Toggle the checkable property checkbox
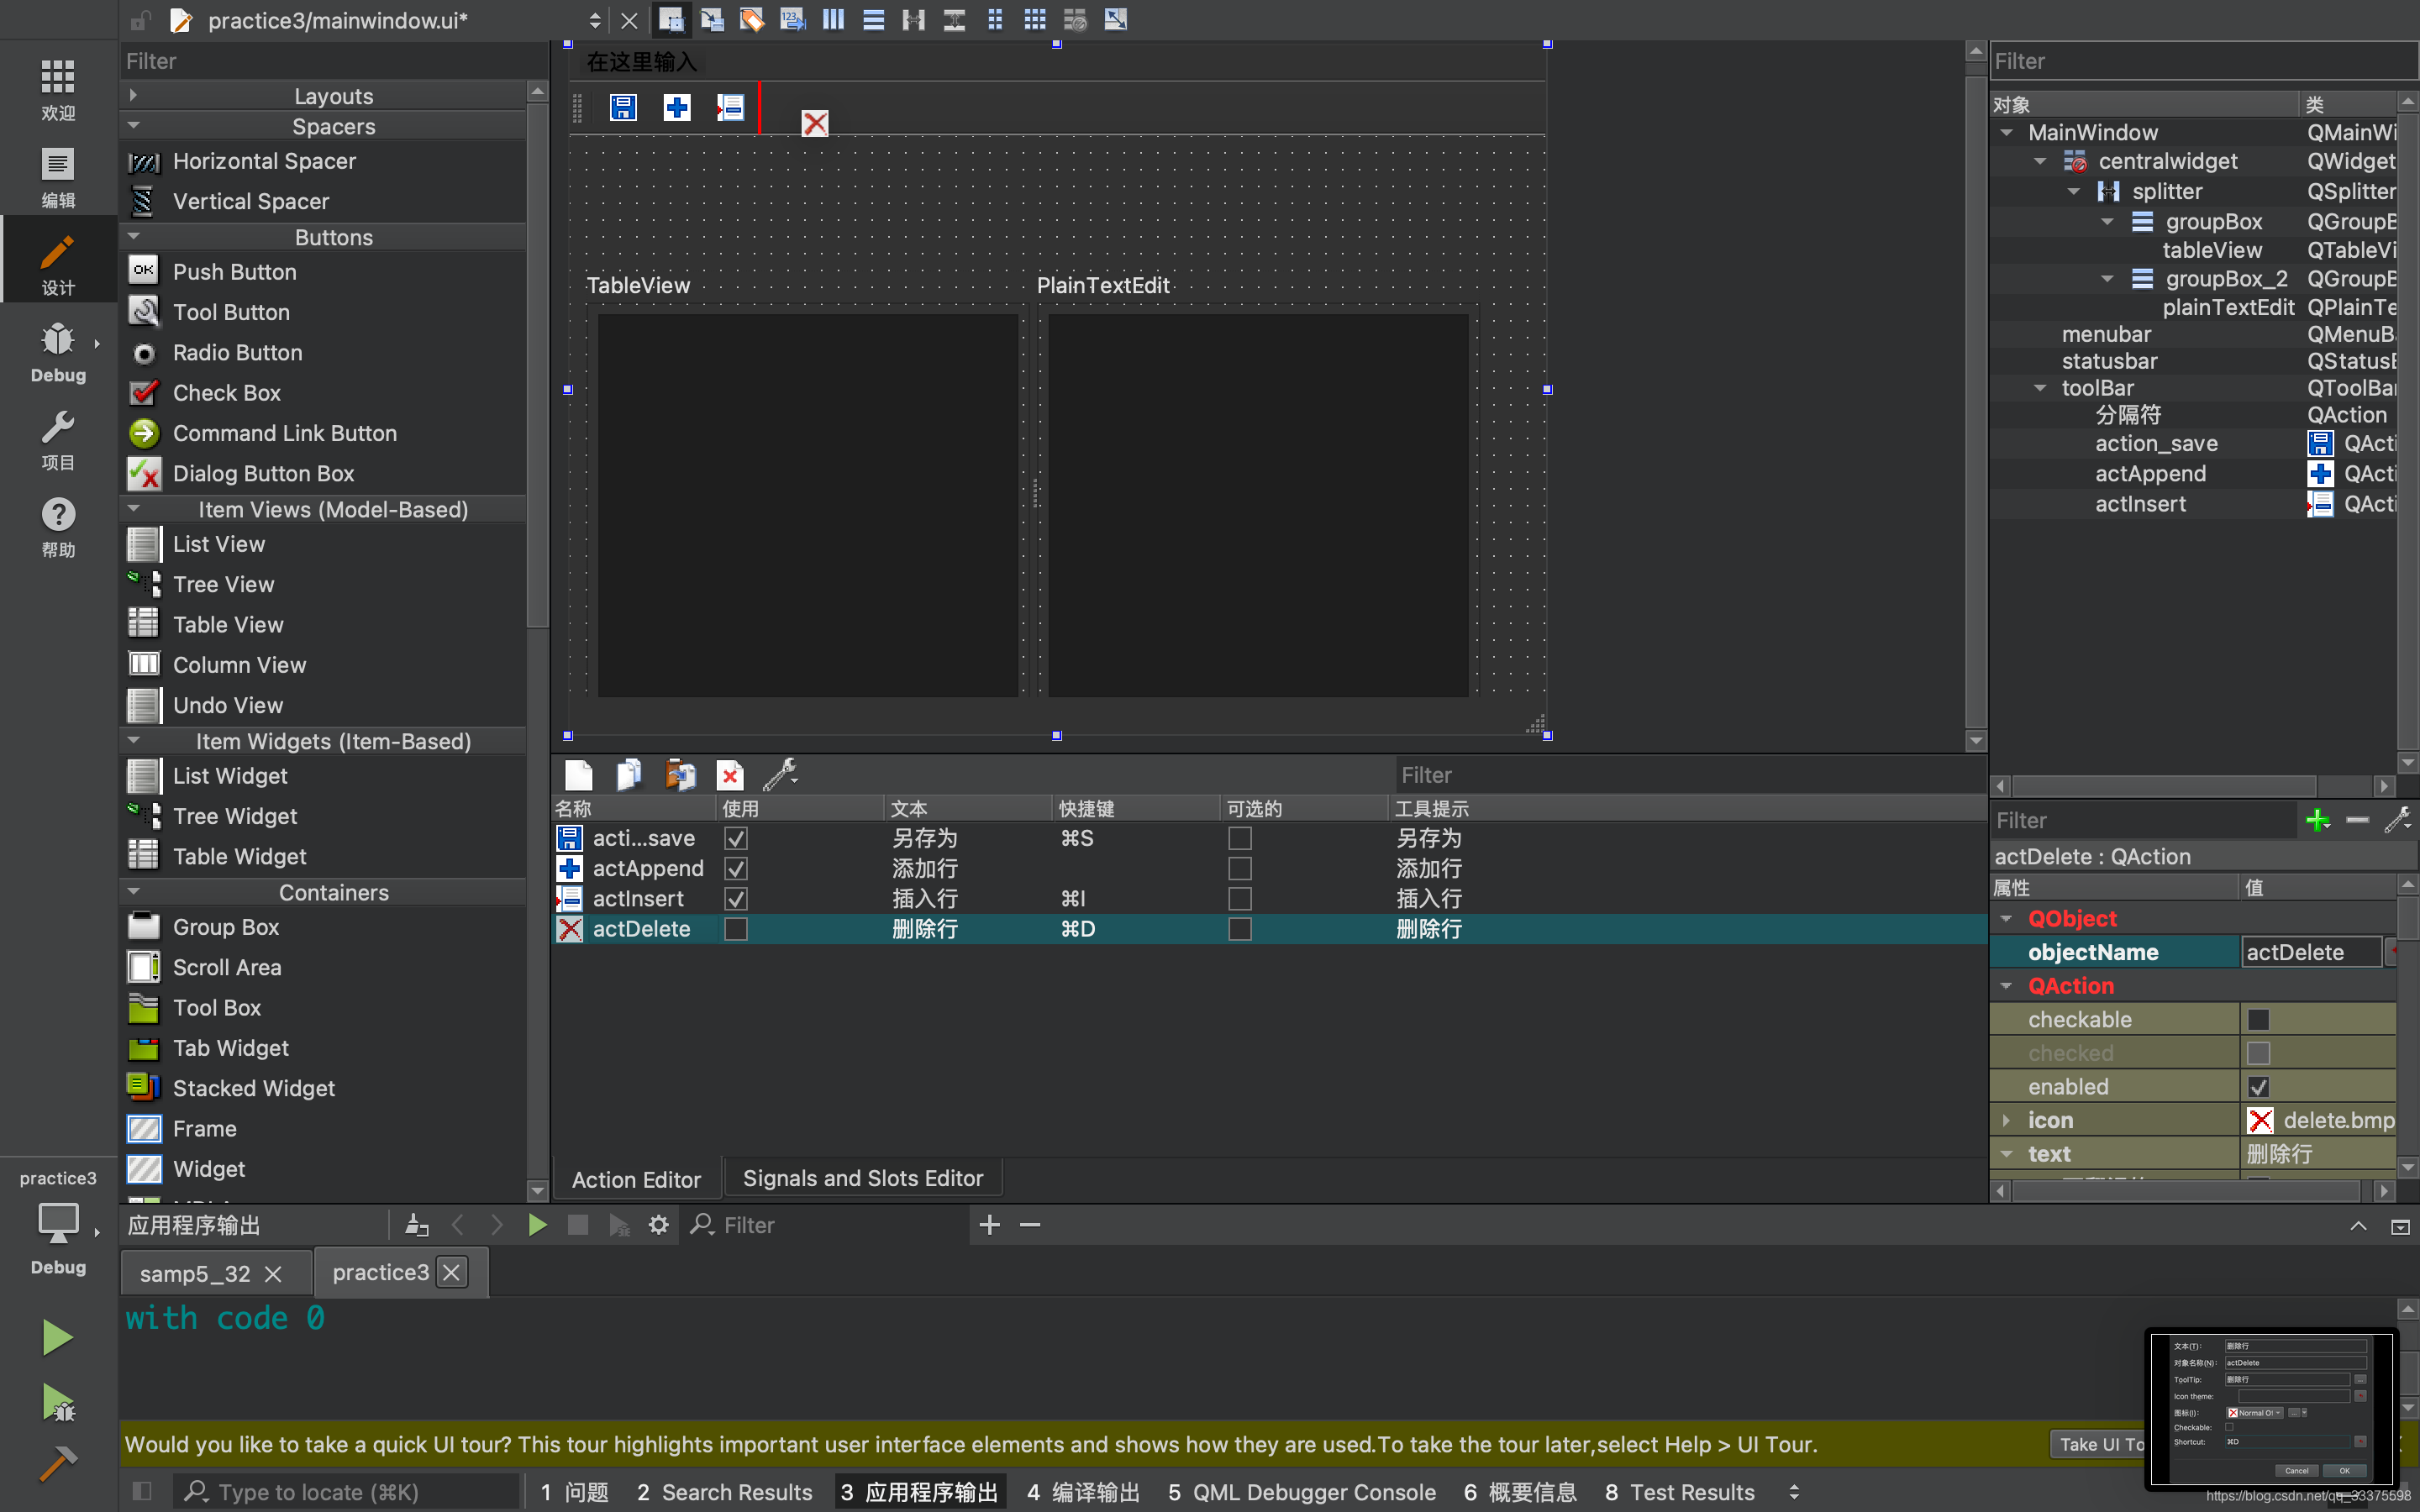The image size is (2420, 1512). 2258,1020
